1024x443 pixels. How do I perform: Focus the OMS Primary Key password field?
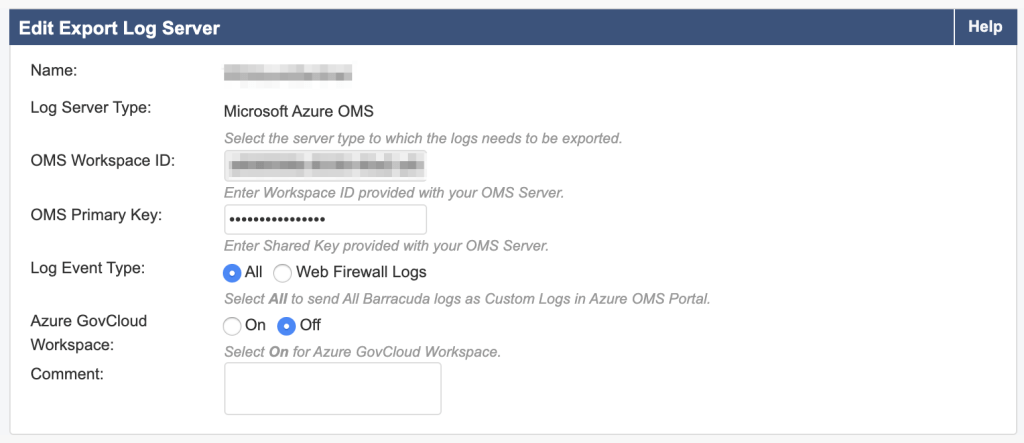tap(325, 219)
